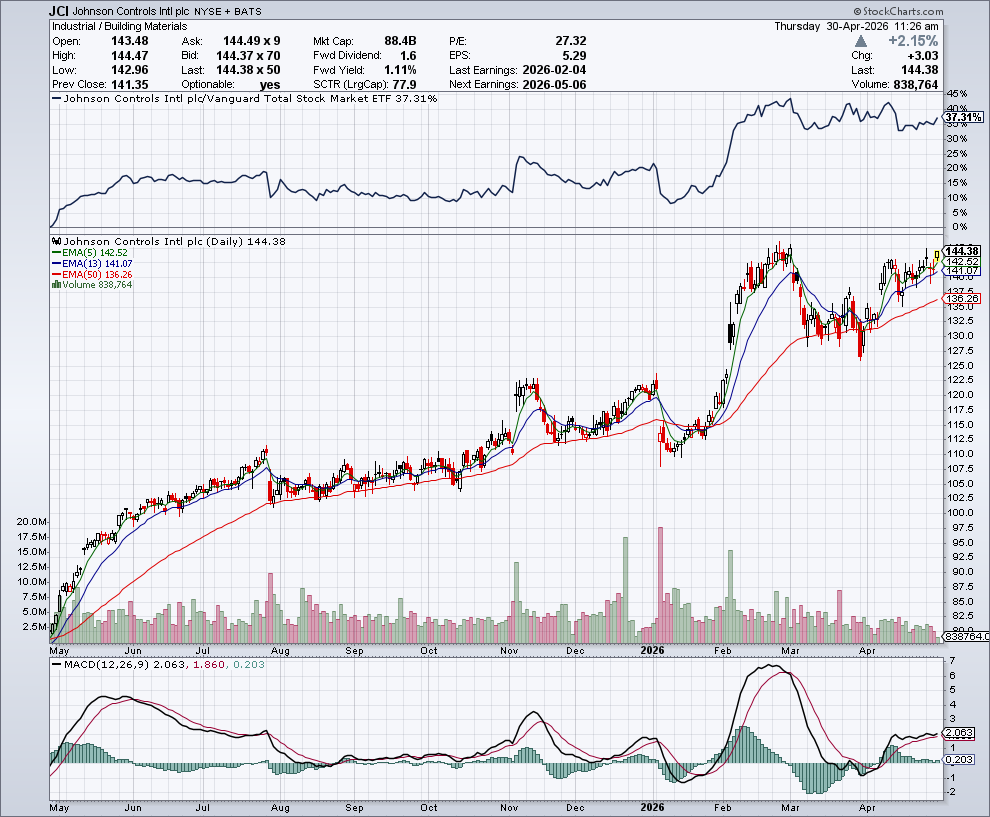The height and width of the screenshot is (817, 990).
Task: Click the 141.07 EMA(13) blue axis tag
Action: [962, 271]
